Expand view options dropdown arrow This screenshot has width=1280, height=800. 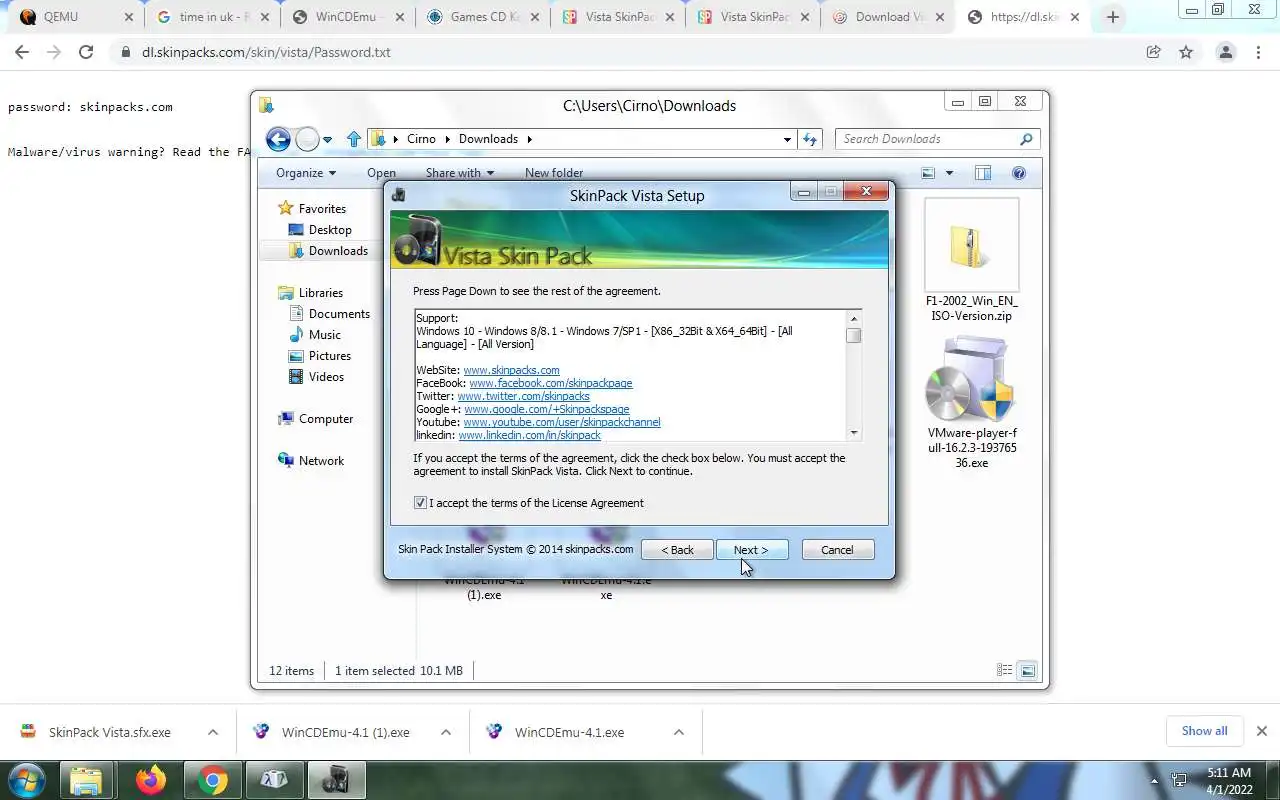point(949,173)
